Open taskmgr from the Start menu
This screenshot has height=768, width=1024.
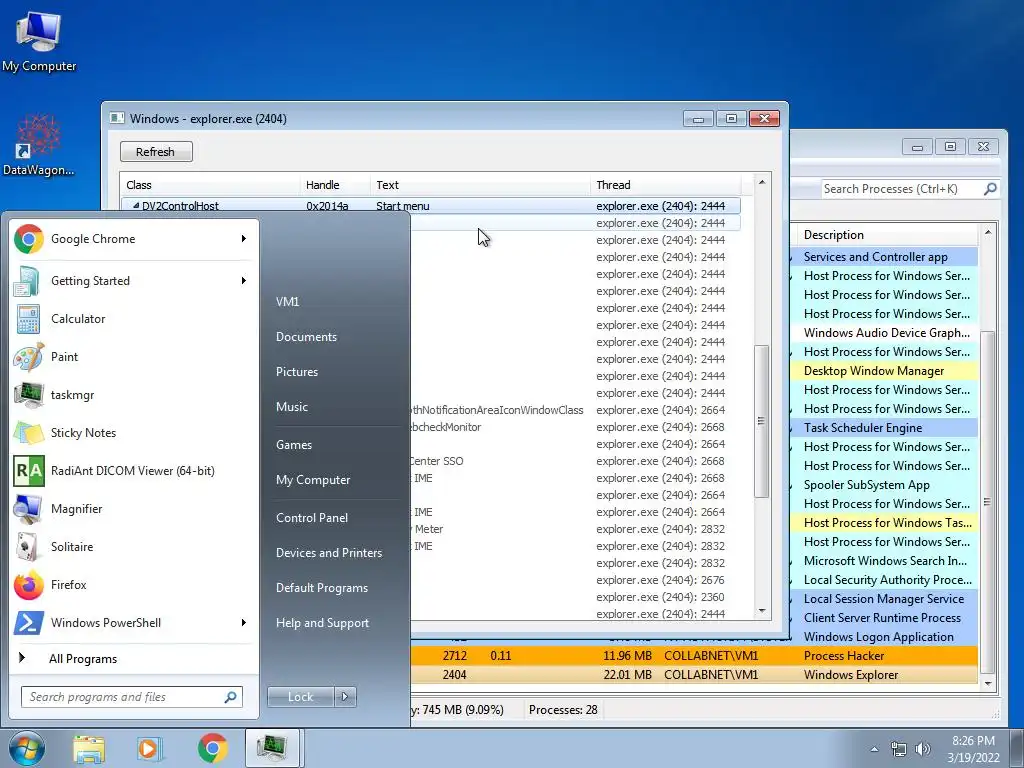(x=133, y=395)
